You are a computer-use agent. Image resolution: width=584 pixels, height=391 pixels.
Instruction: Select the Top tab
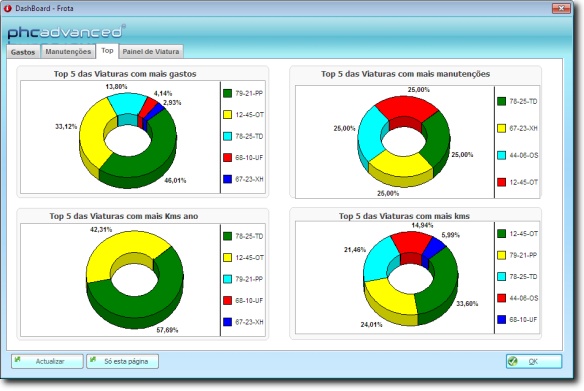coord(107,51)
